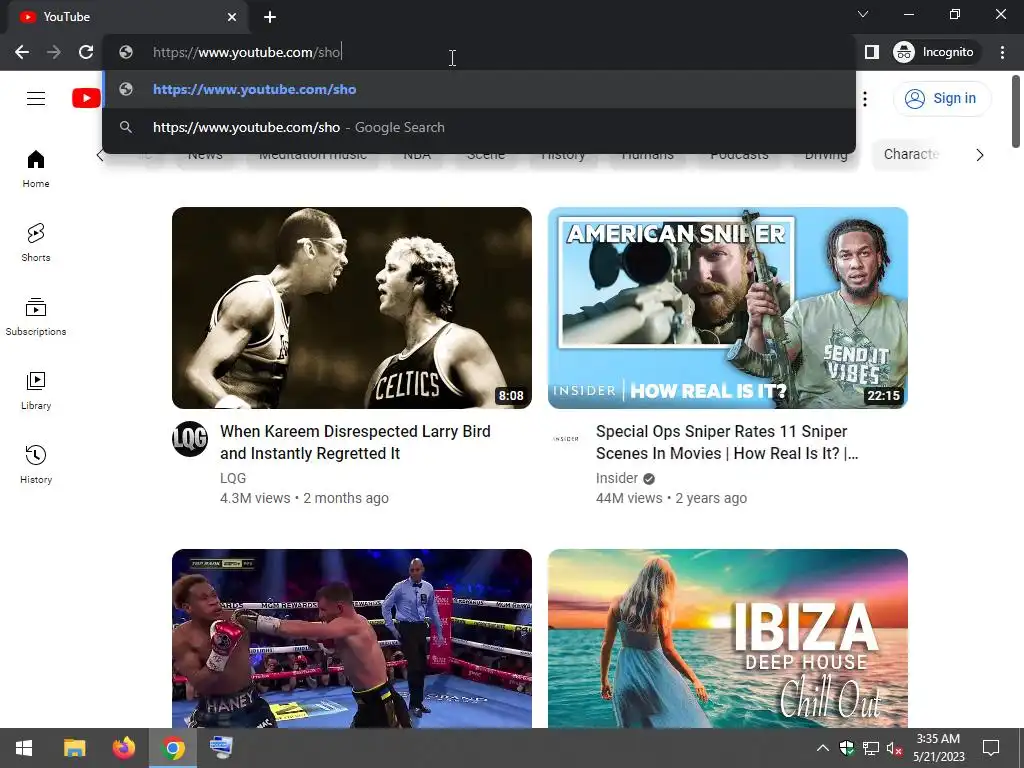1024x768 pixels.
Task: Click the page vertical scrollbar
Action: pyautogui.click(x=1016, y=112)
